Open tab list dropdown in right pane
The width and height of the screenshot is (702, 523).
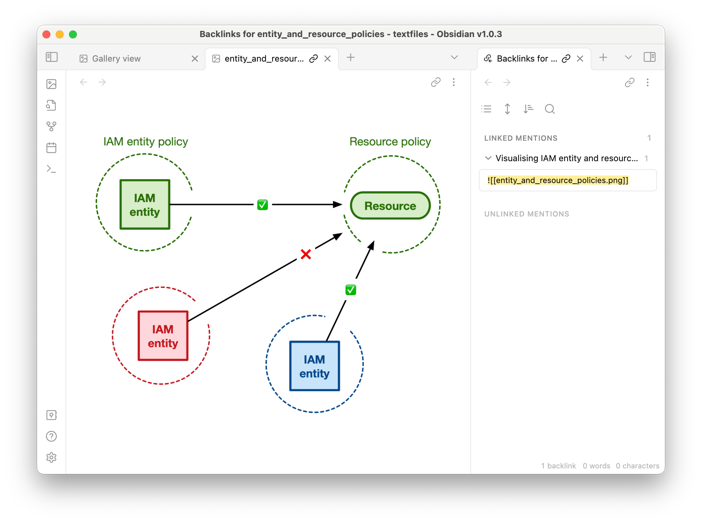pyautogui.click(x=628, y=57)
